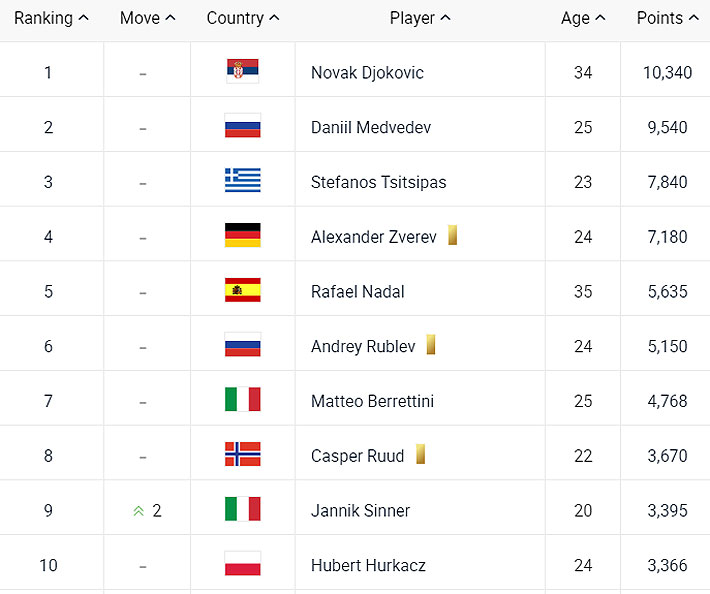Click the Polish flag icon
This screenshot has height=594, width=710.
coord(242,565)
